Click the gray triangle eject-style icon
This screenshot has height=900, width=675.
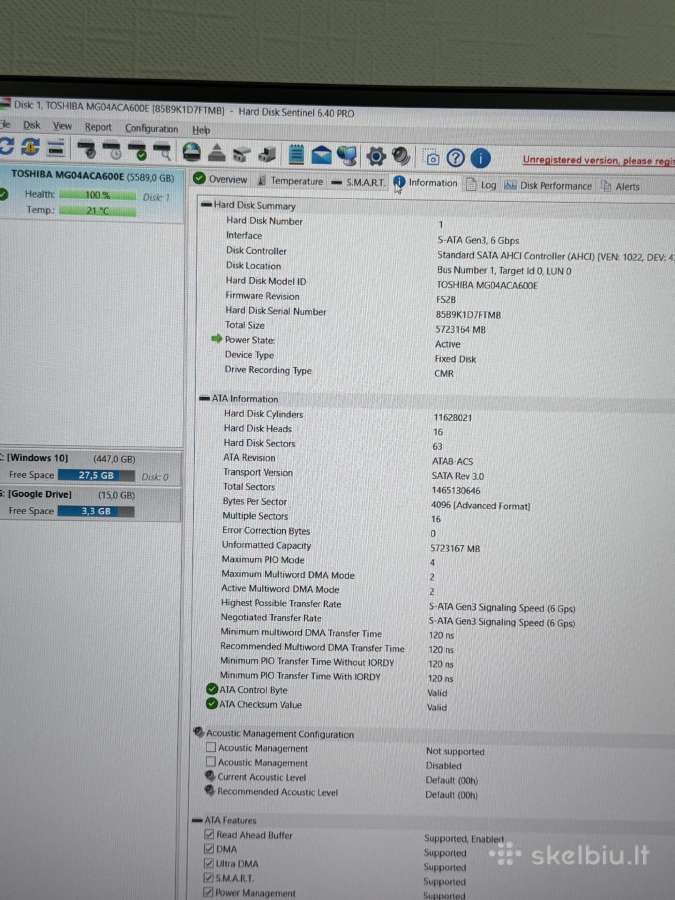click(216, 153)
